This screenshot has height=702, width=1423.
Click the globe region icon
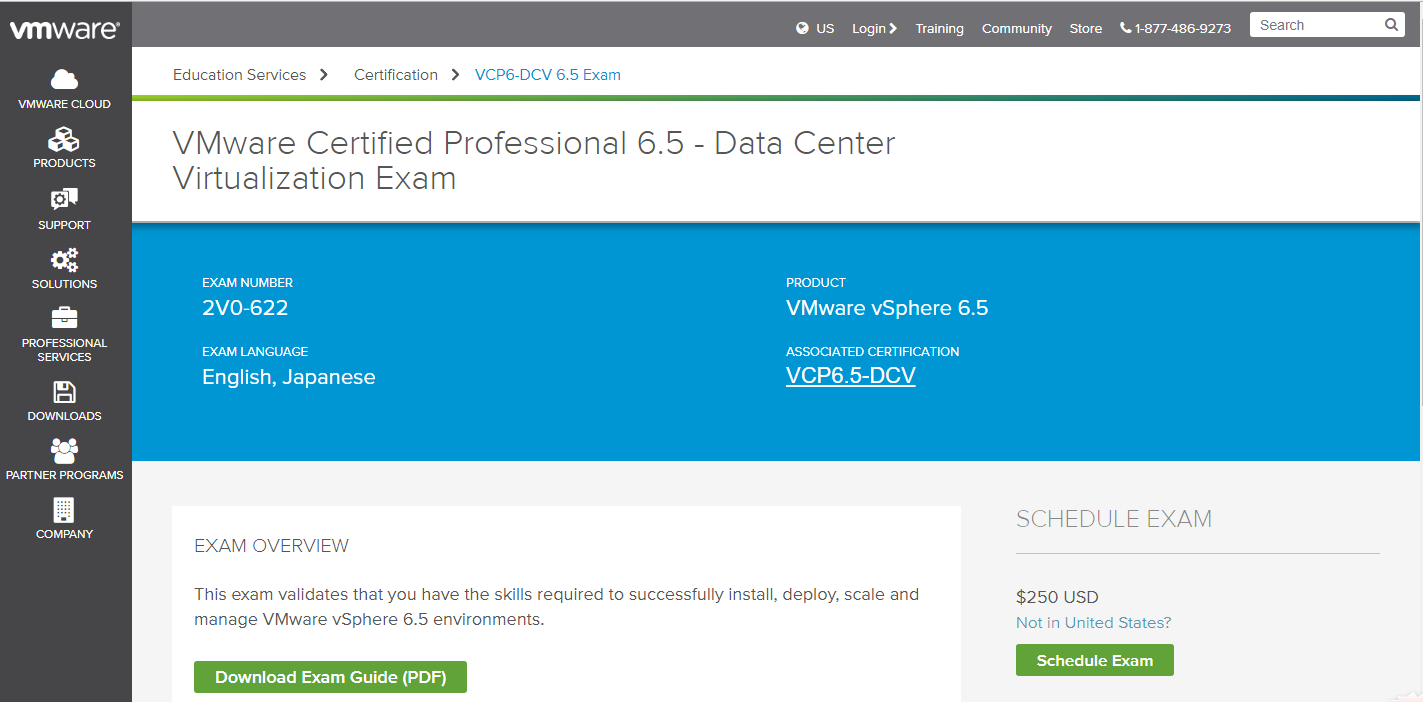pyautogui.click(x=802, y=28)
